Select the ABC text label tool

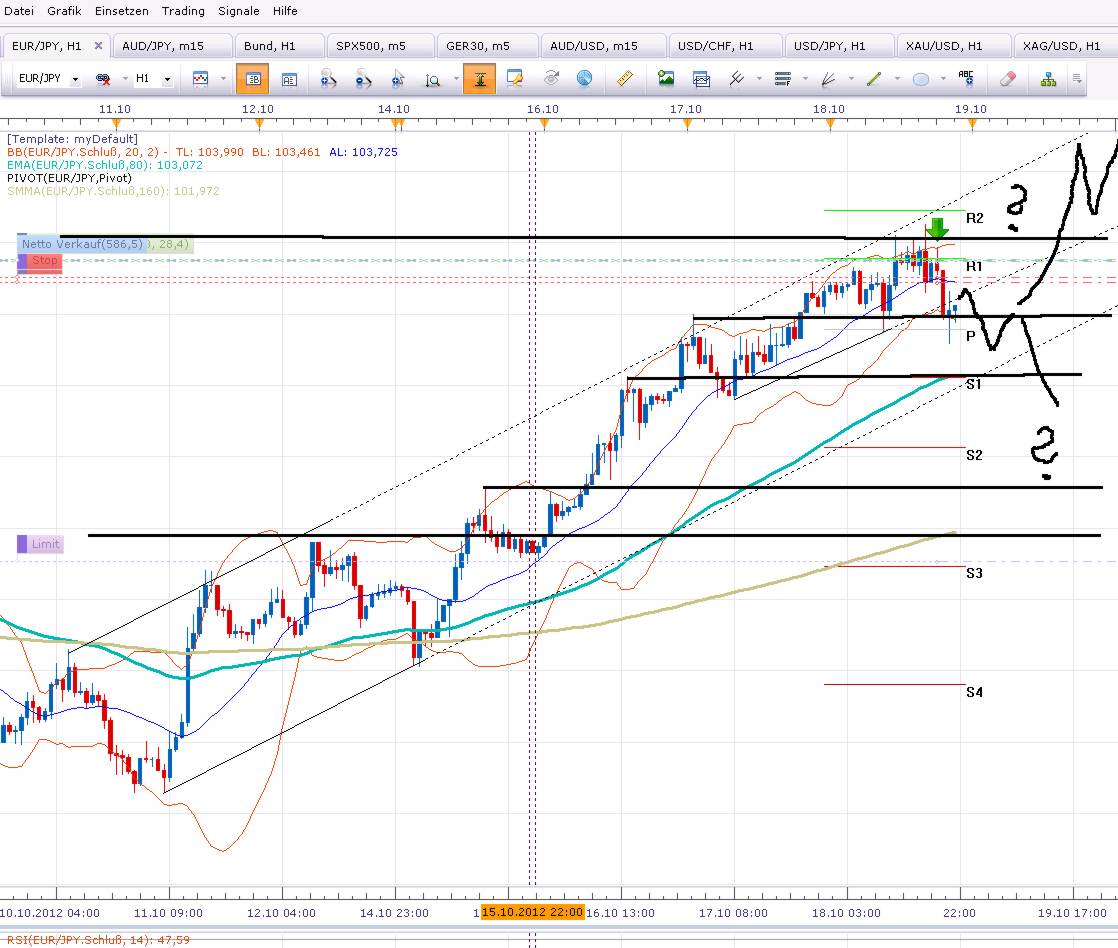click(x=966, y=78)
